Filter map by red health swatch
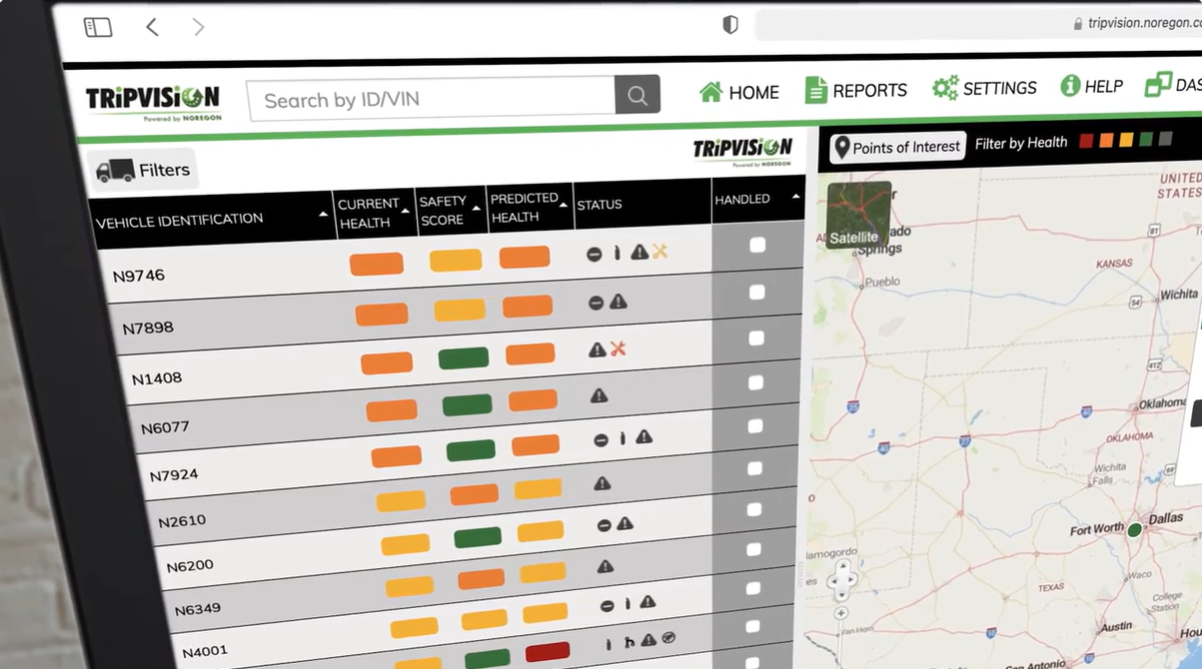1202x669 pixels. tap(1086, 141)
